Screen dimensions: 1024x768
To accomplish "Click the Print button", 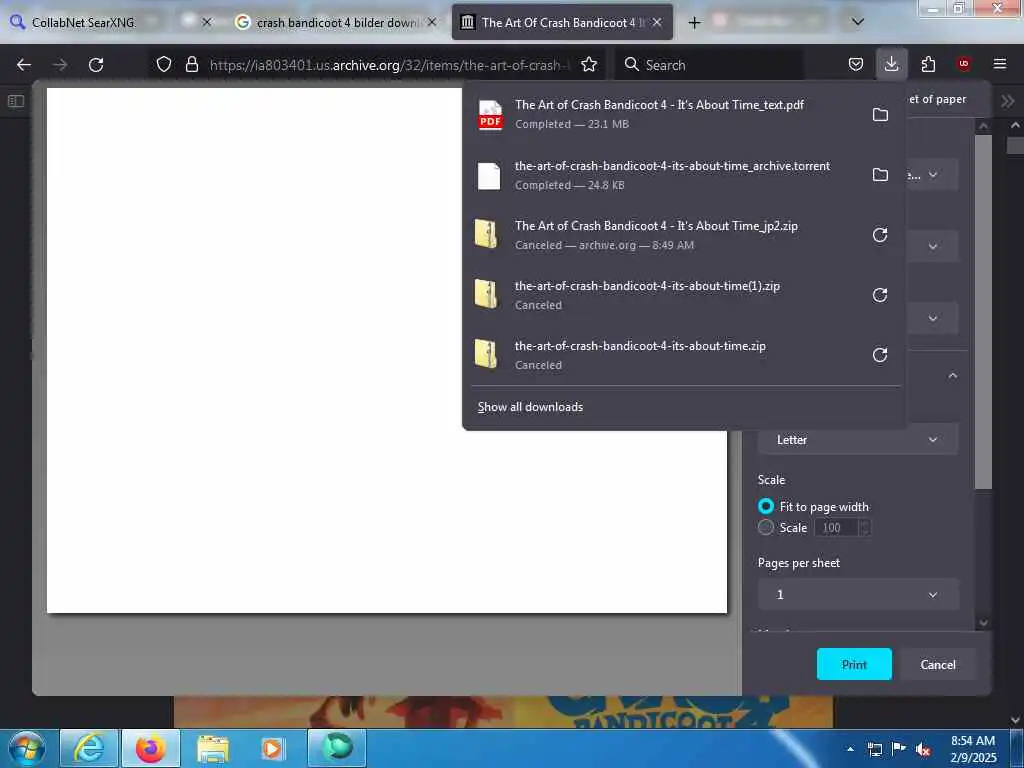I will click(x=854, y=664).
